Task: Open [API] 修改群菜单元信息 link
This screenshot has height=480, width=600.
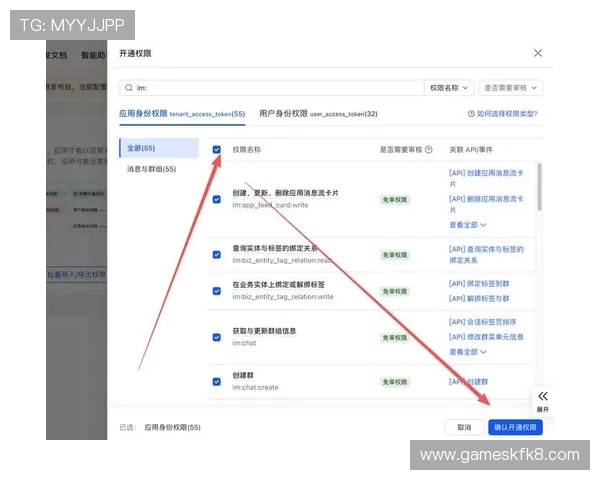Action: coord(486,336)
